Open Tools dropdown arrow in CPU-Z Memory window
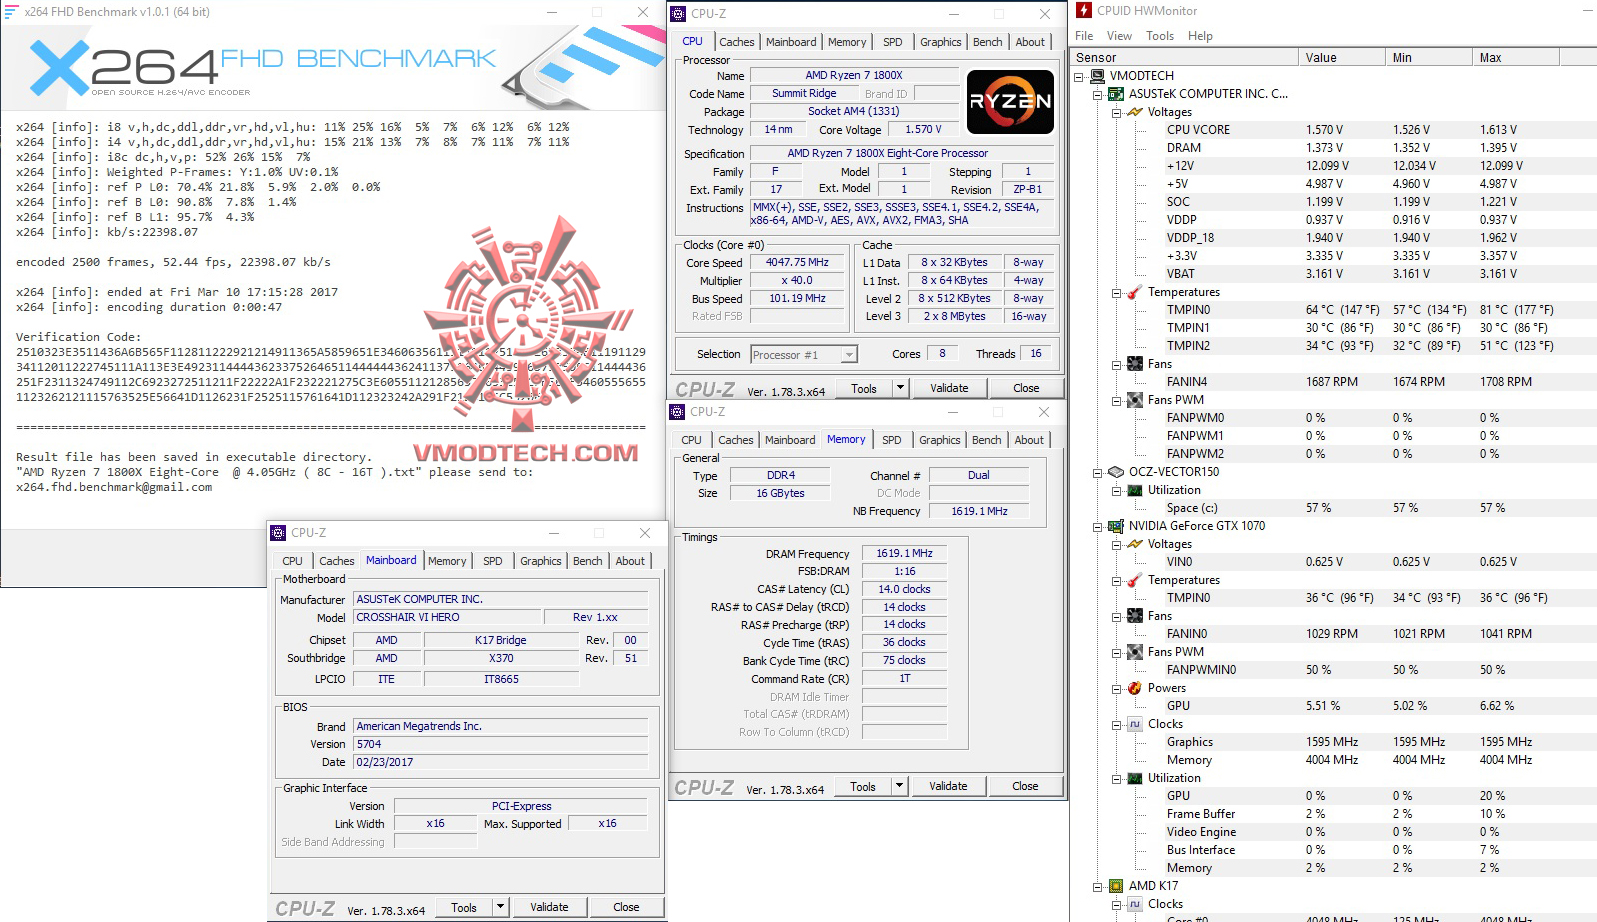Image resolution: width=1597 pixels, height=922 pixels. [899, 786]
